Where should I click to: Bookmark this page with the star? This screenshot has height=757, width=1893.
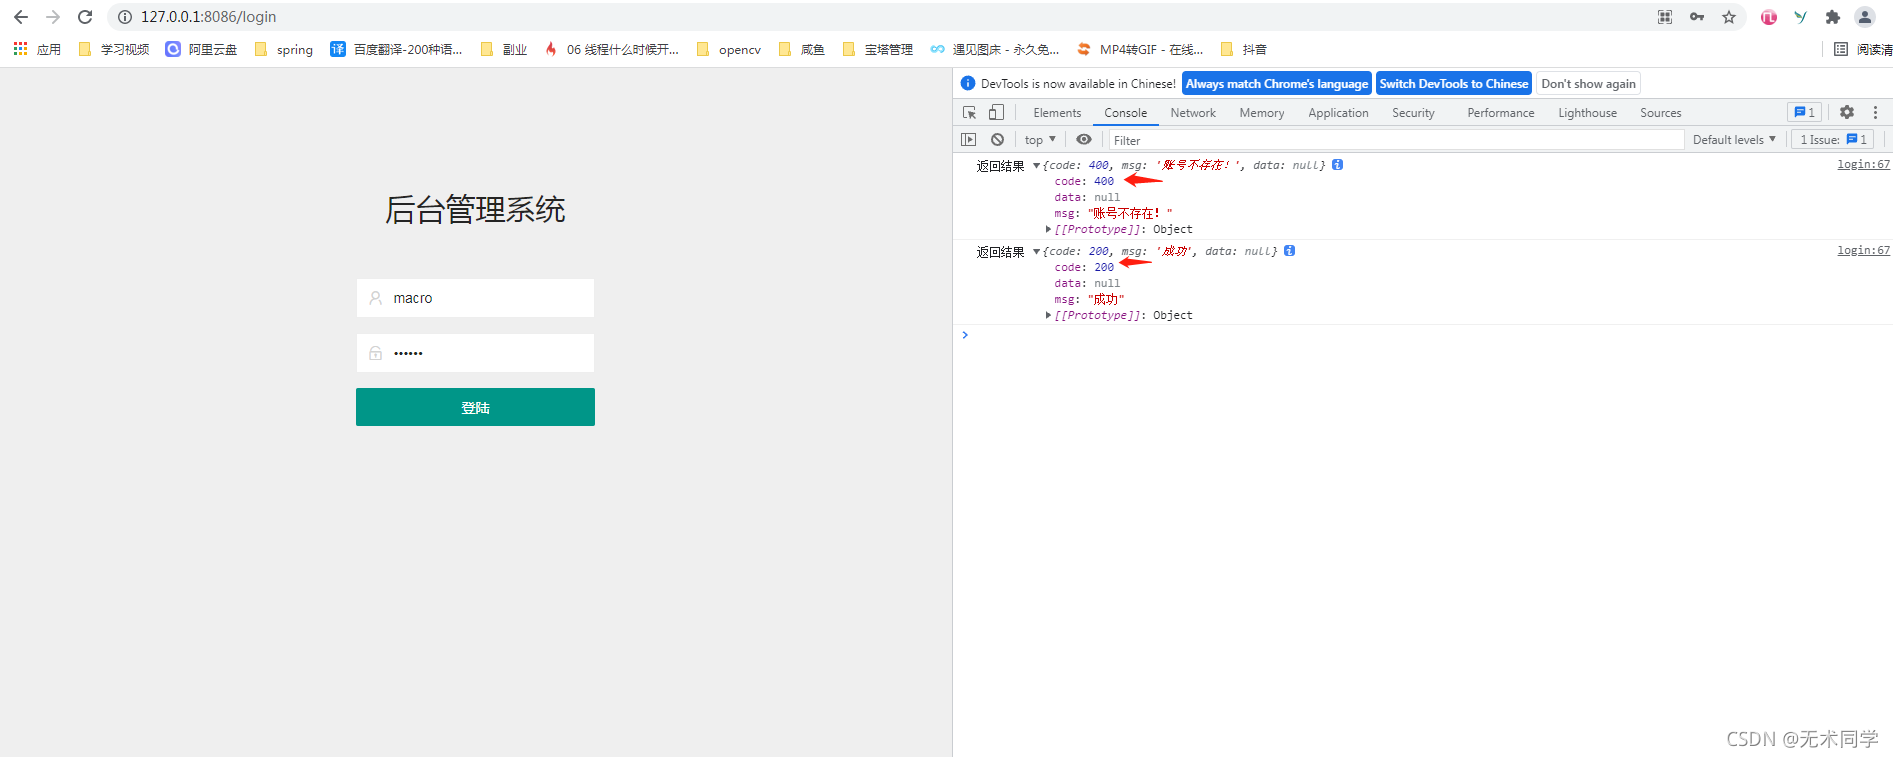click(x=1729, y=17)
